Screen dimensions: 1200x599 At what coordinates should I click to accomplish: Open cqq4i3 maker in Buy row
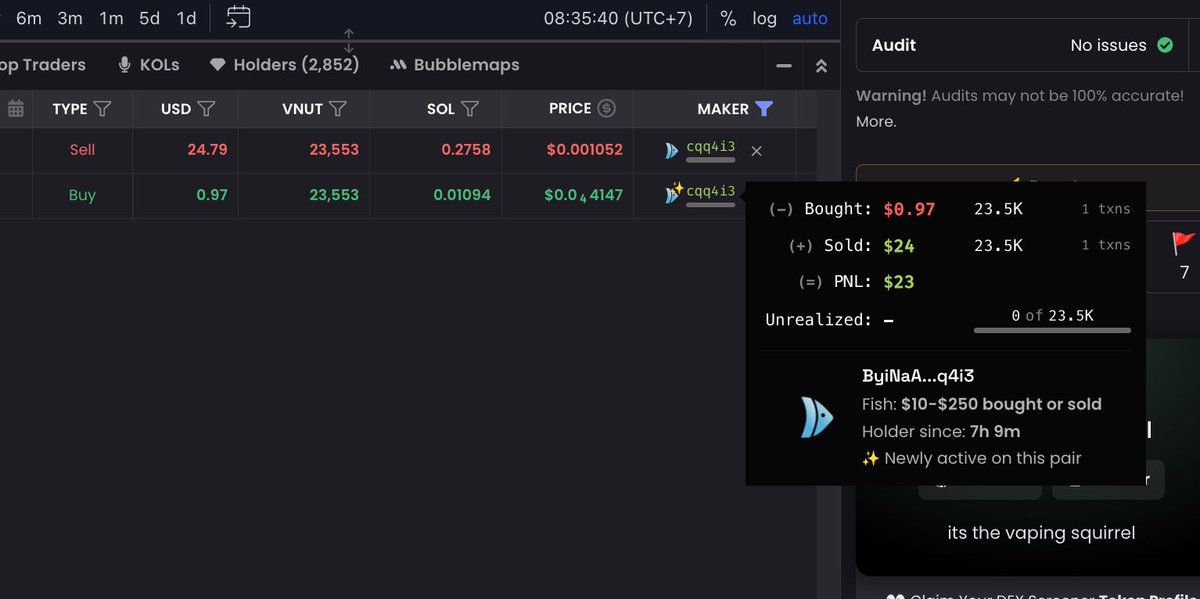pos(710,191)
